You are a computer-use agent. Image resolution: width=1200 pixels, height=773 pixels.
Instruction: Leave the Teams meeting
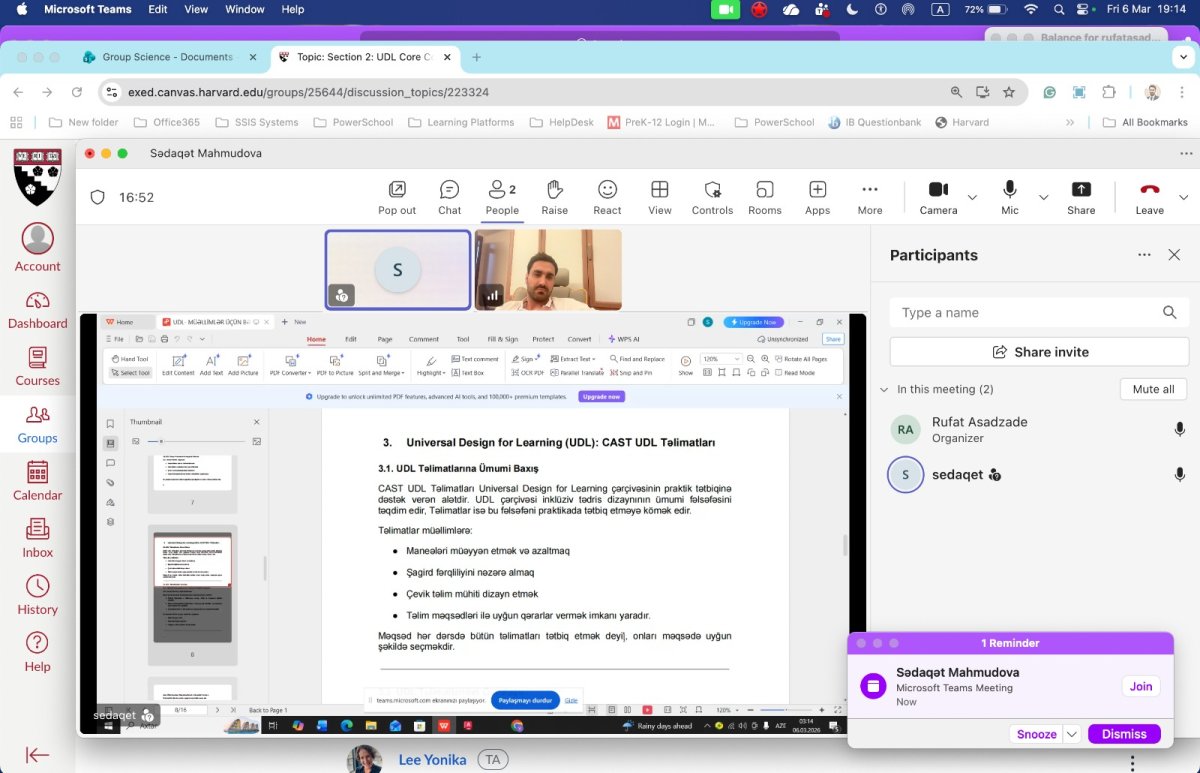(x=1150, y=196)
